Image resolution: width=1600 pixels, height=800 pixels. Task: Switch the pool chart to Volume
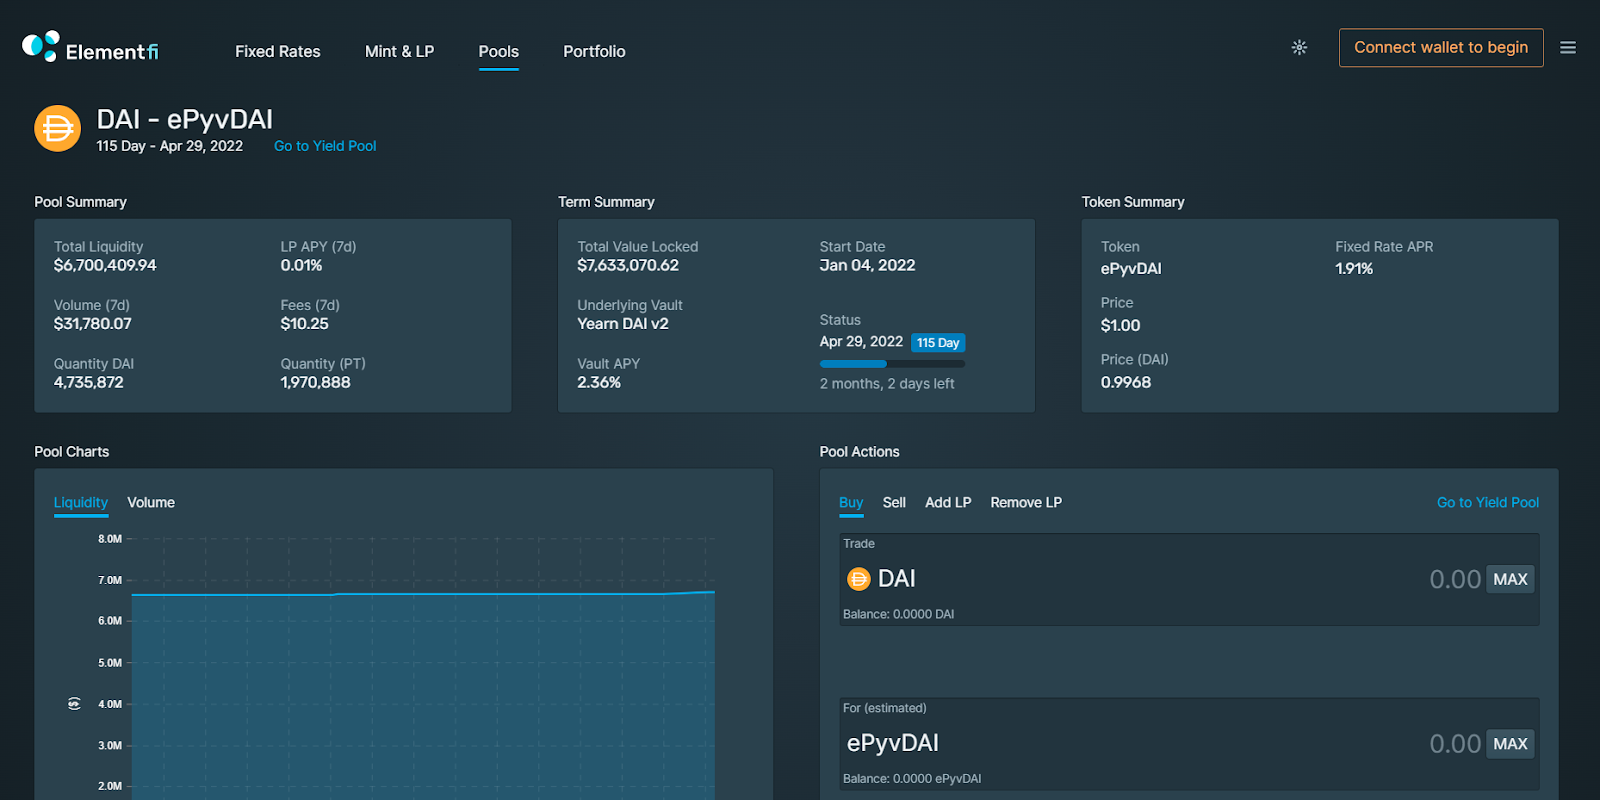pos(151,502)
